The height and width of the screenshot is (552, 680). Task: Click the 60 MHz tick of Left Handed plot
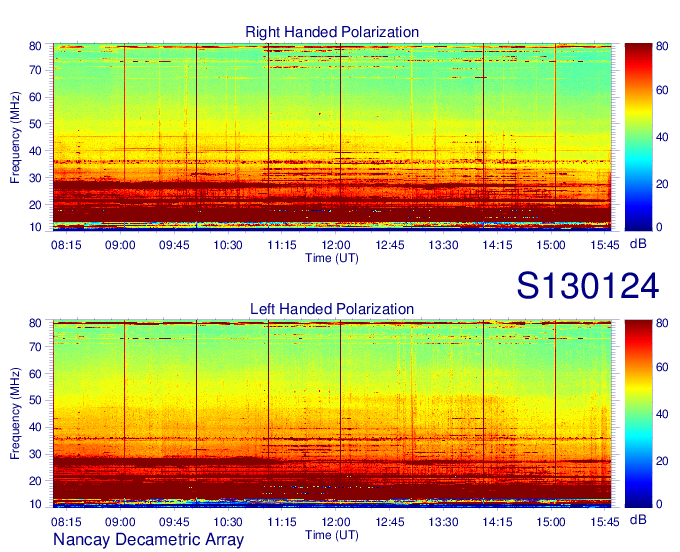(x=35, y=374)
